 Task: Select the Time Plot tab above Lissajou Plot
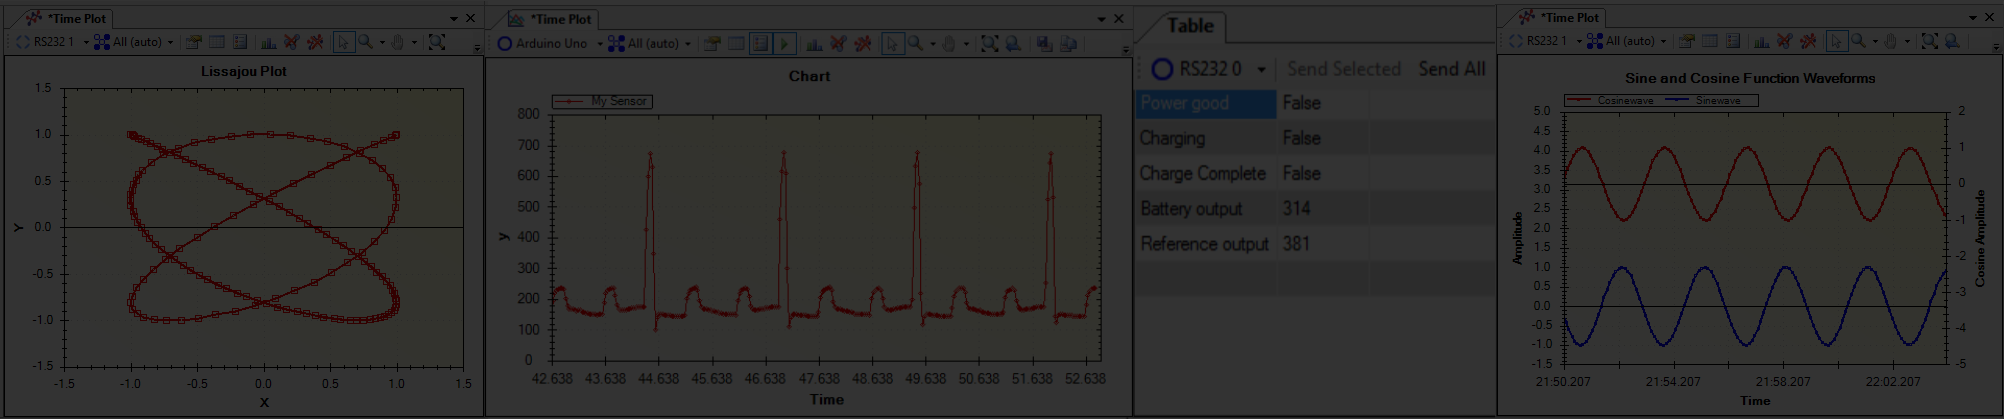pos(76,18)
